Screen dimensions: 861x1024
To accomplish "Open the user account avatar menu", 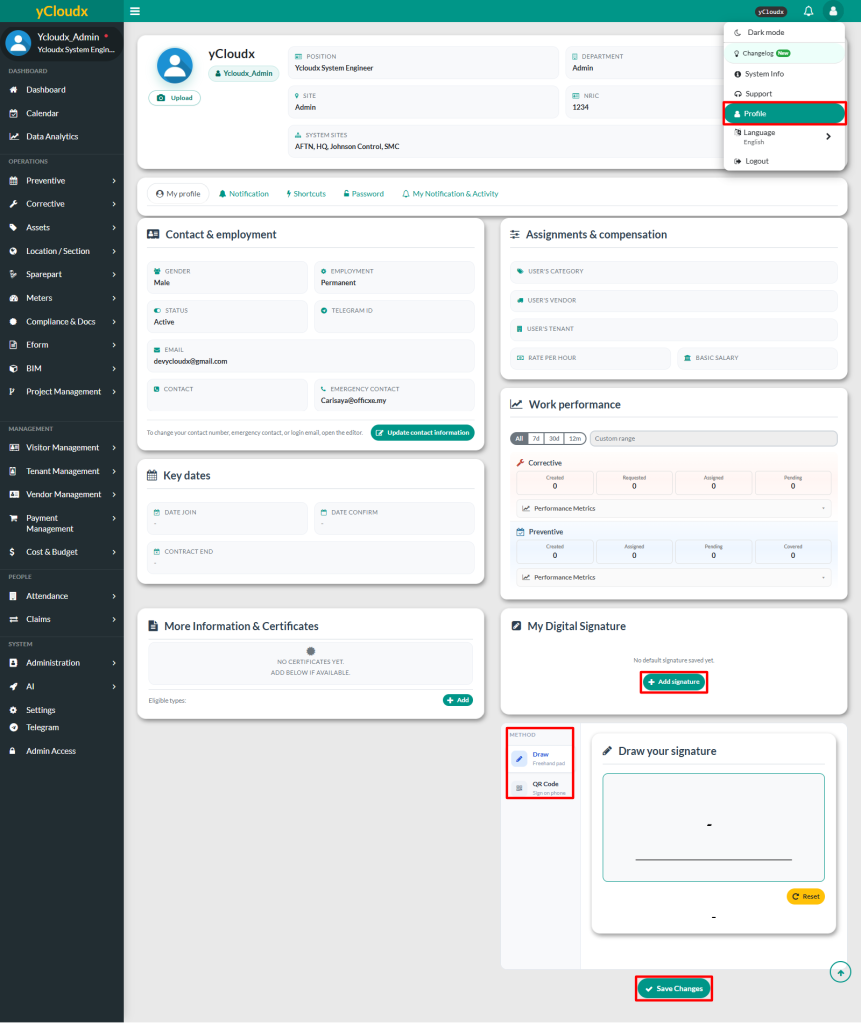I will (x=833, y=11).
